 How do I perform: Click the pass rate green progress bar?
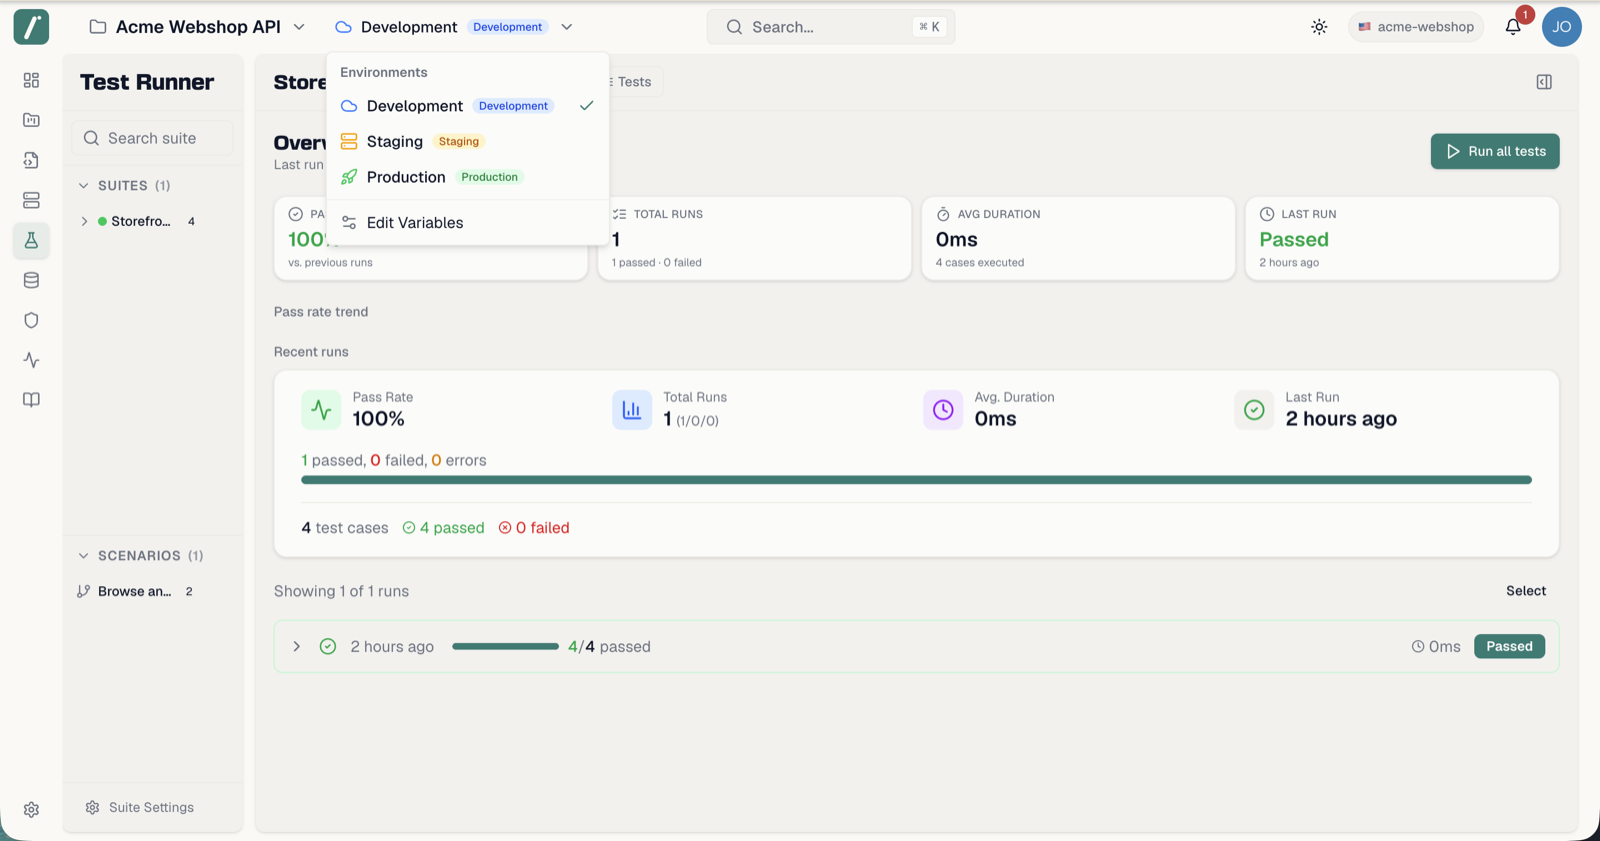[916, 480]
